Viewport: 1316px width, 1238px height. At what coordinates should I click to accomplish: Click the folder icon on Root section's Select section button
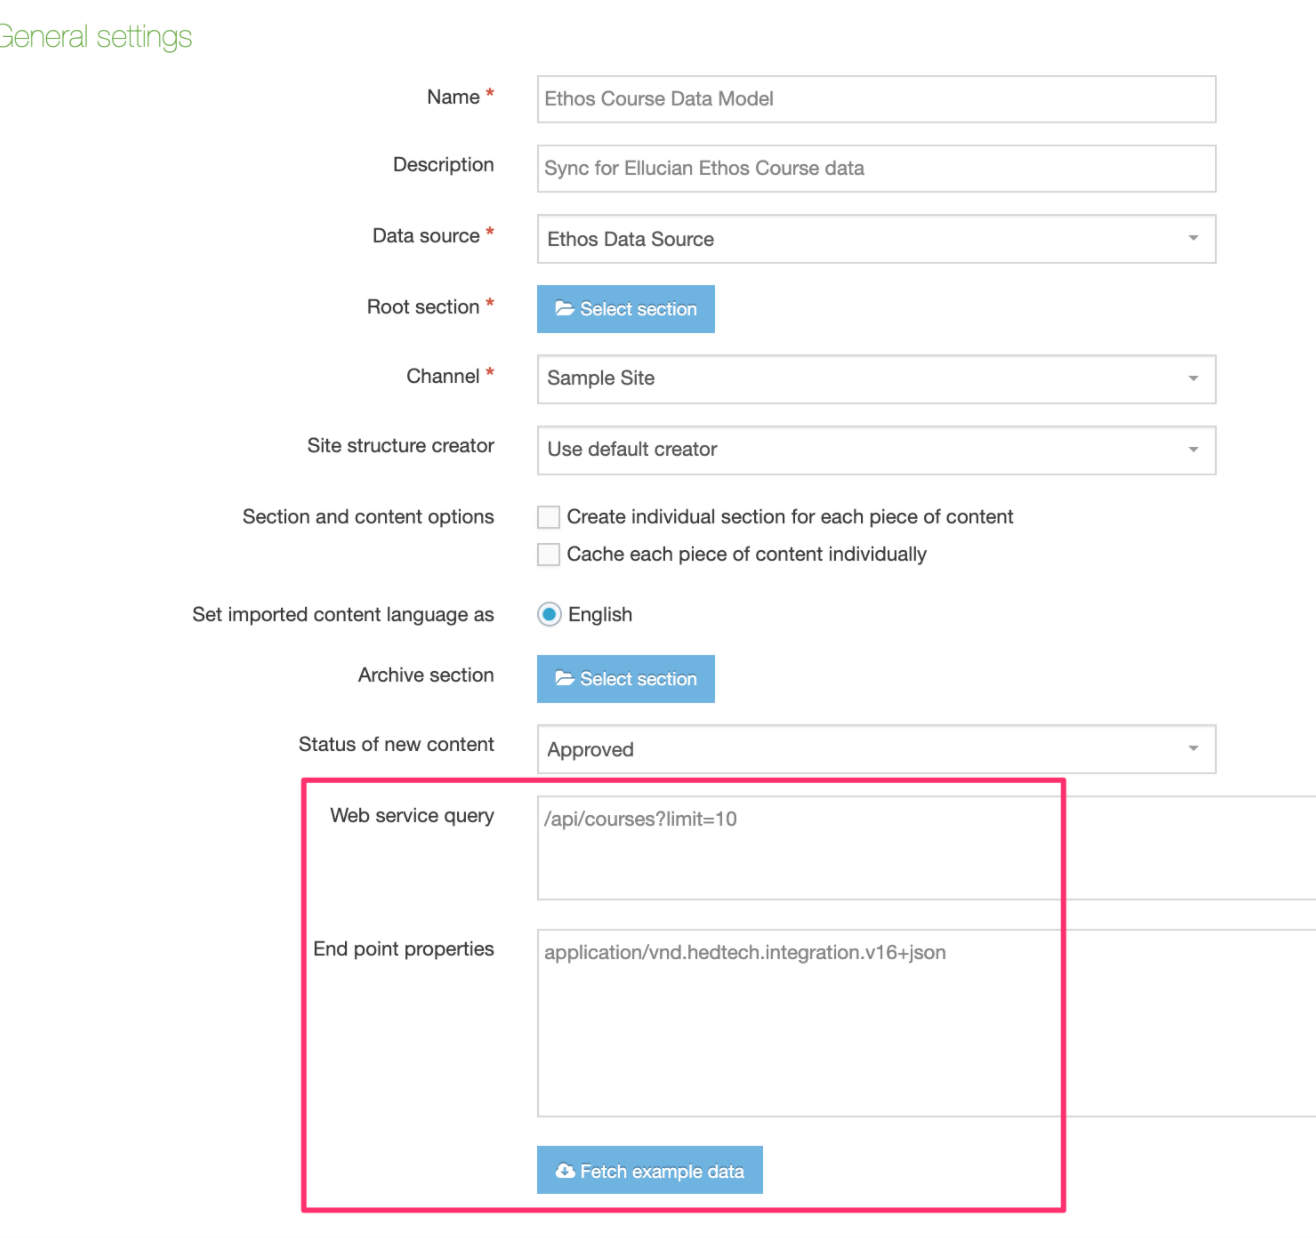564,309
